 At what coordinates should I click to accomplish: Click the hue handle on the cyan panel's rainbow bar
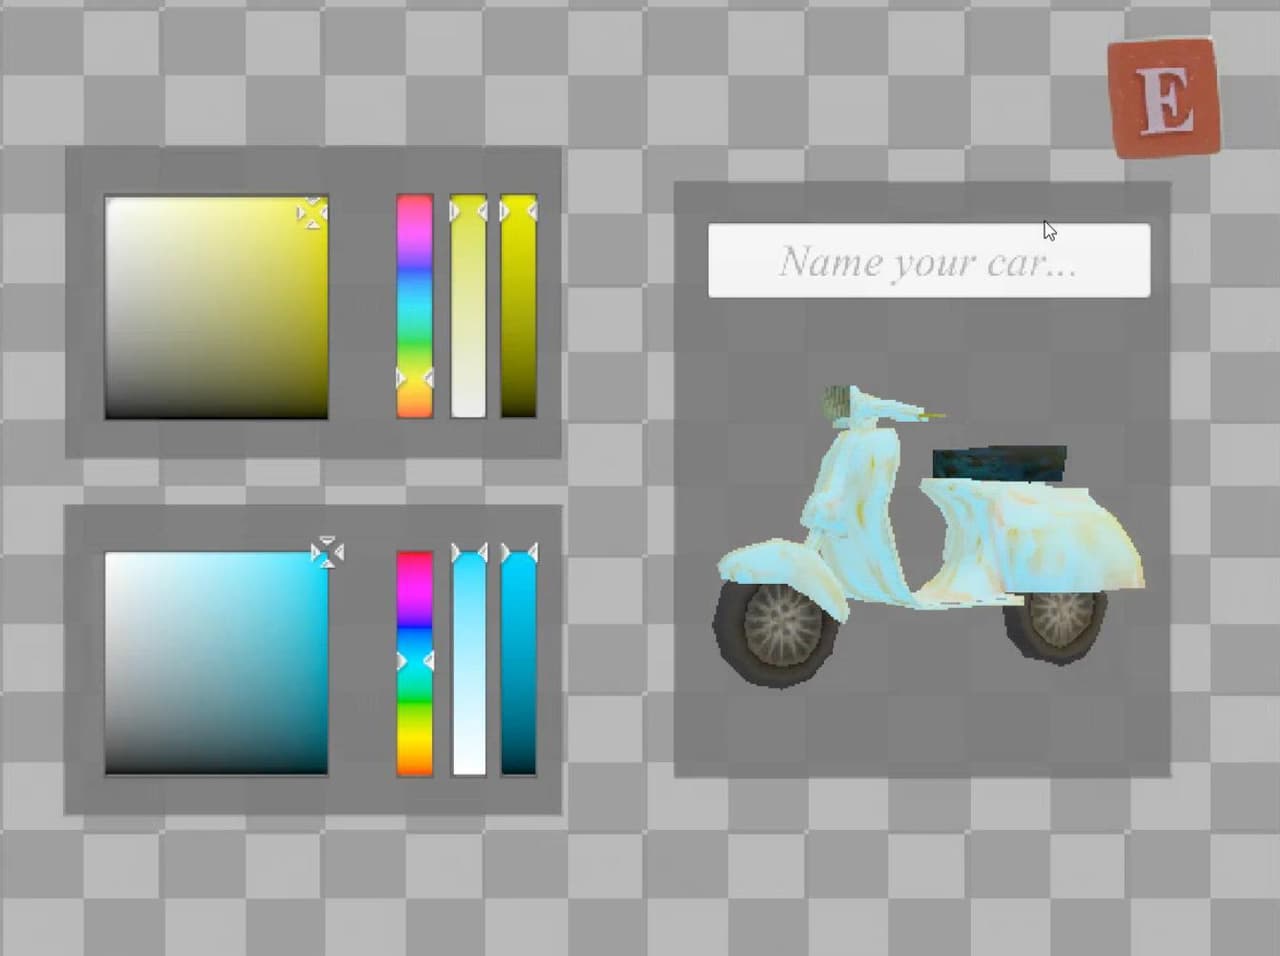pyautogui.click(x=415, y=661)
